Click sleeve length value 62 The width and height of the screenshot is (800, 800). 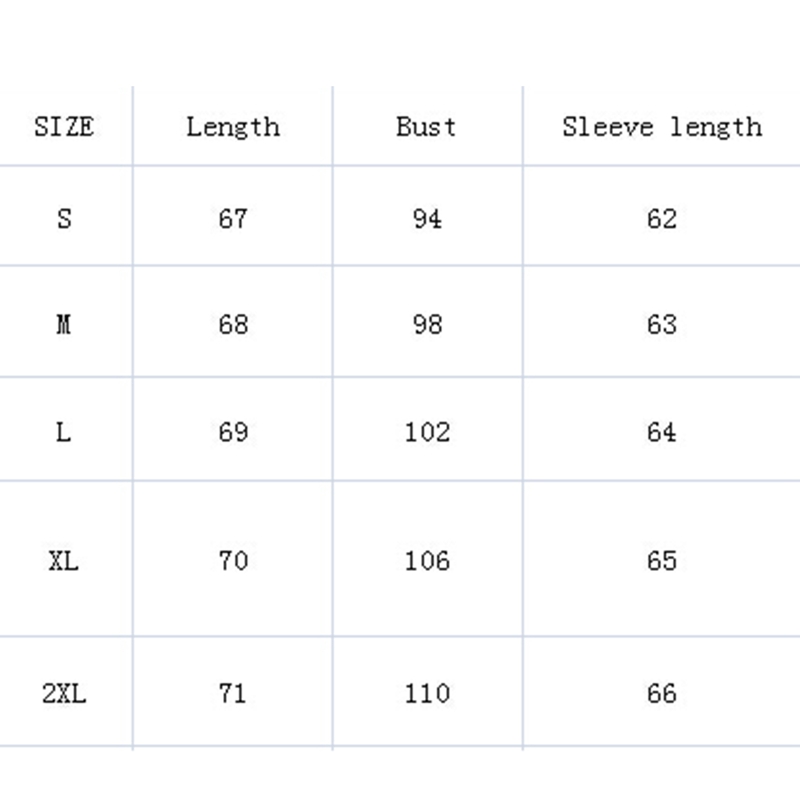661,218
